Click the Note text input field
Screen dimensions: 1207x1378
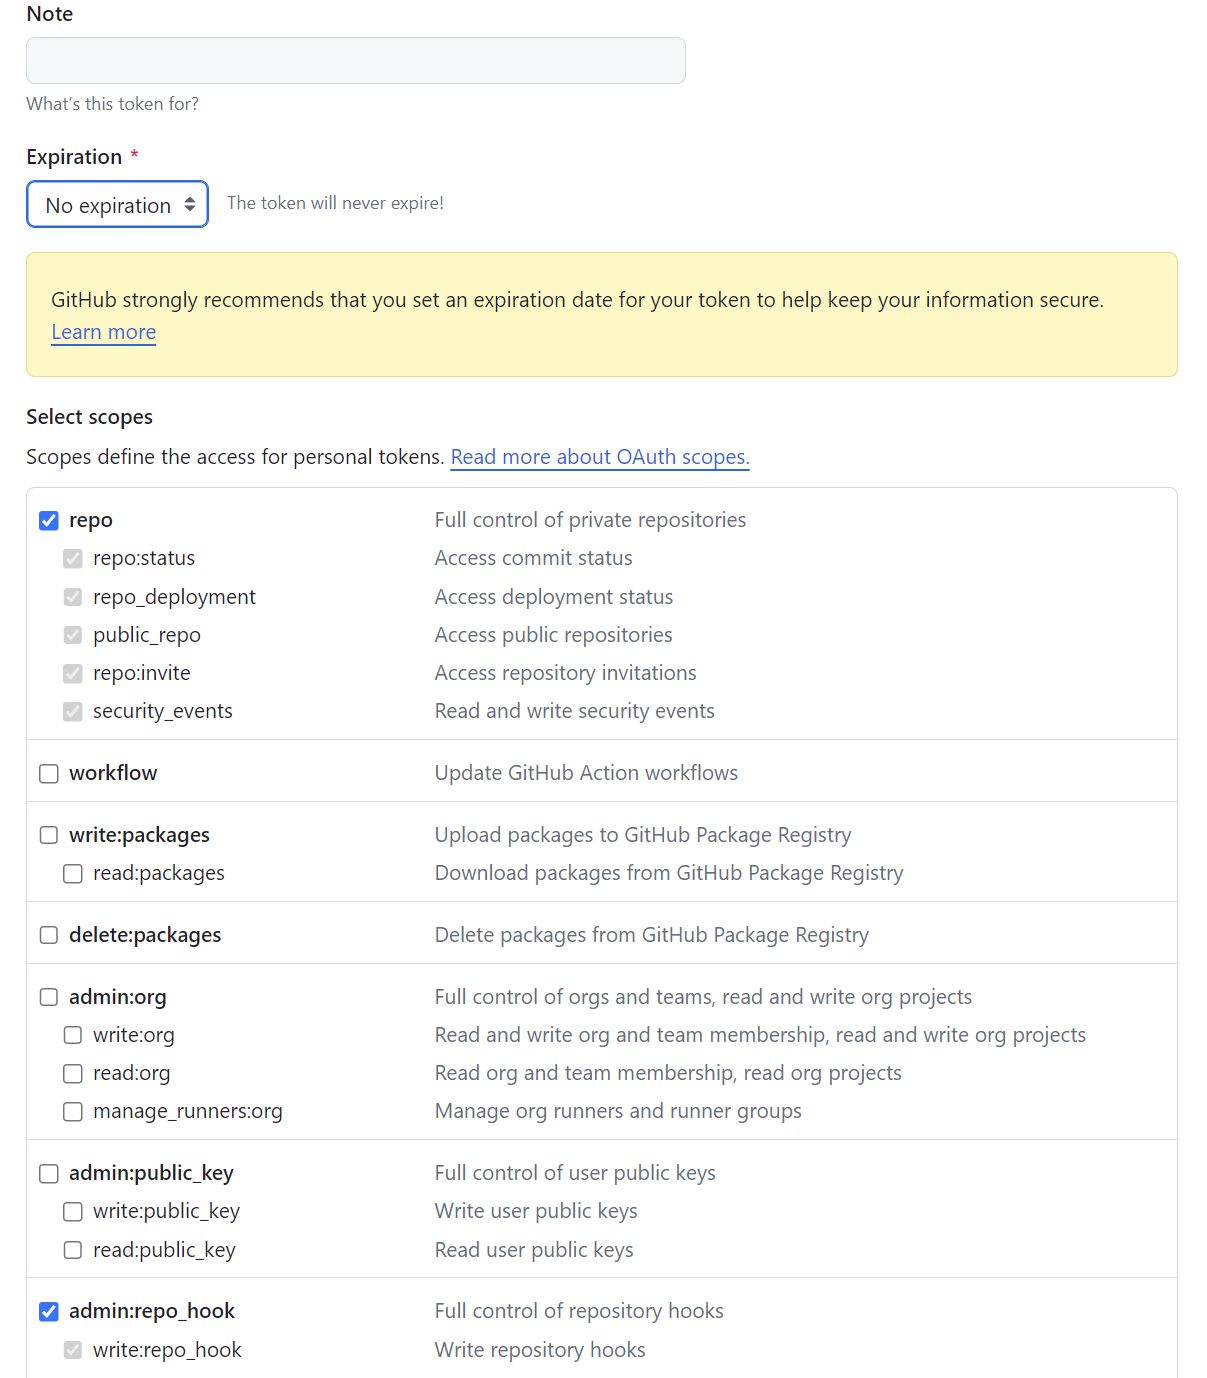click(355, 61)
